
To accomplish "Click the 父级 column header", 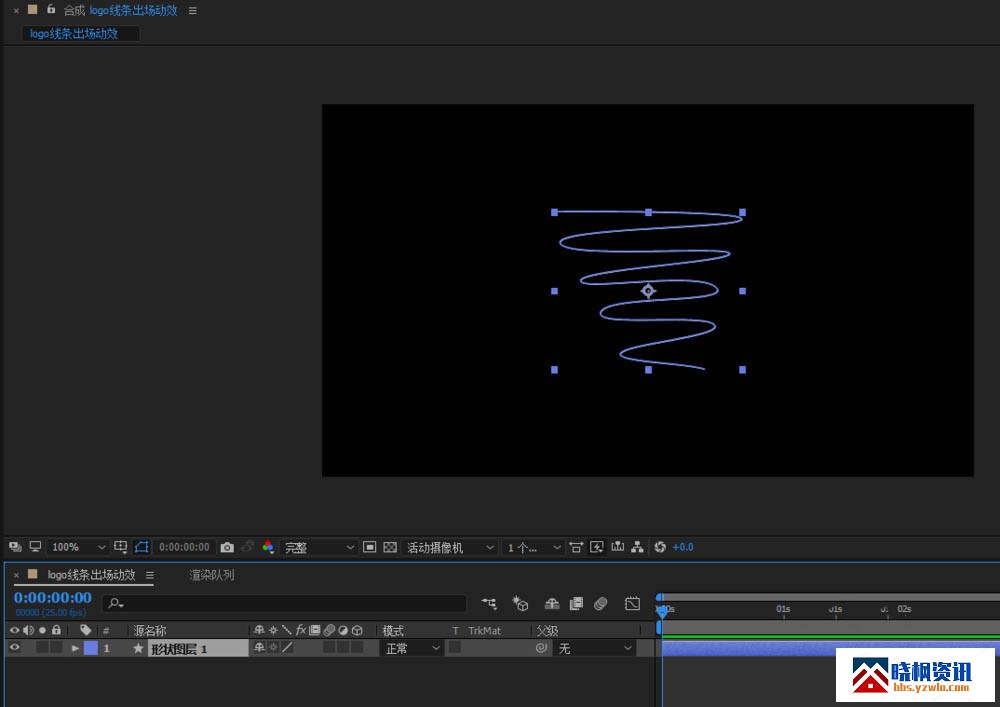I will tap(547, 630).
